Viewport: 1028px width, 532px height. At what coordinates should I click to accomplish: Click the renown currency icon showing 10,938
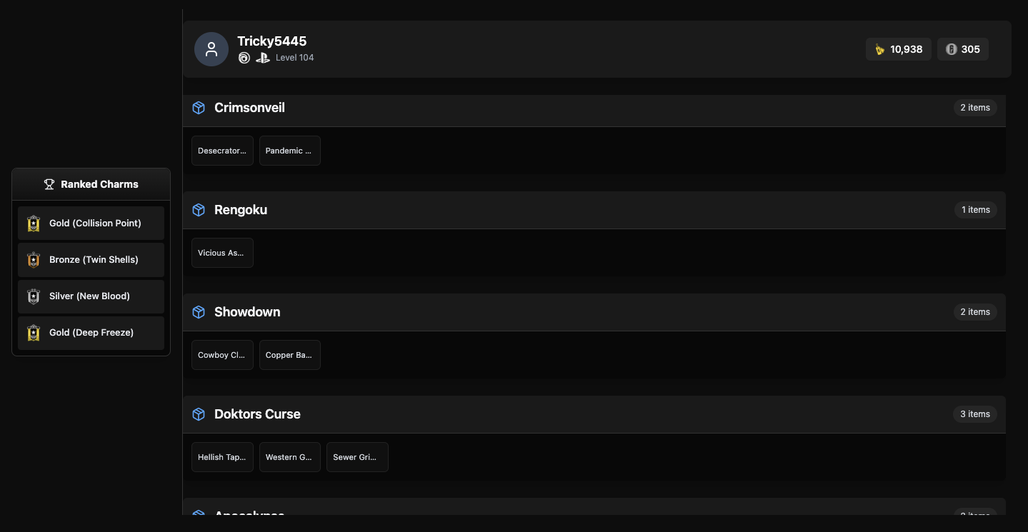point(880,49)
